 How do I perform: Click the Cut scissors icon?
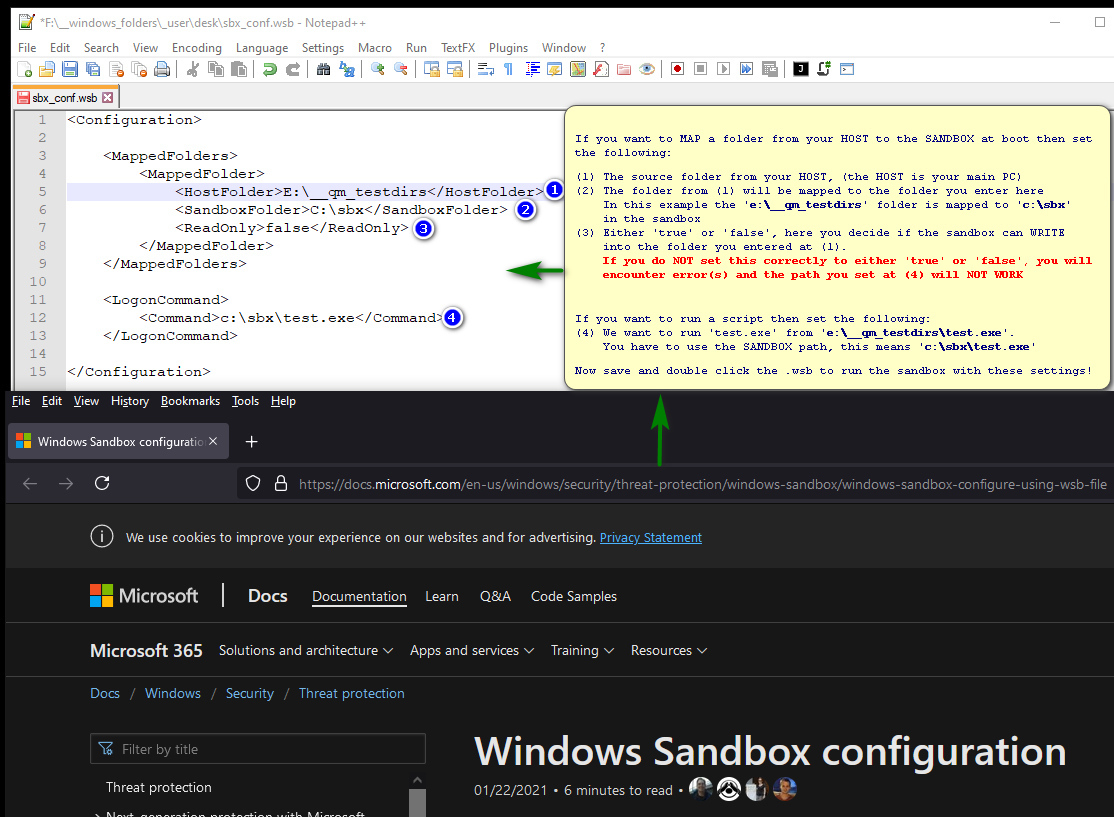pos(193,69)
